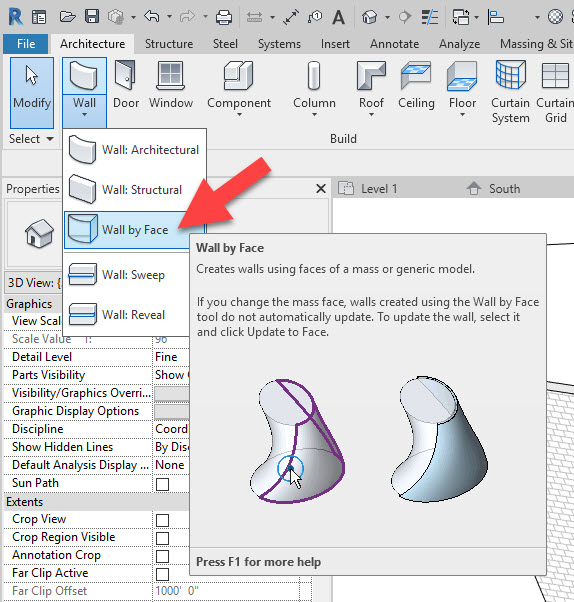
Task: Click the Text tool letter A icon
Action: pyautogui.click(x=339, y=17)
